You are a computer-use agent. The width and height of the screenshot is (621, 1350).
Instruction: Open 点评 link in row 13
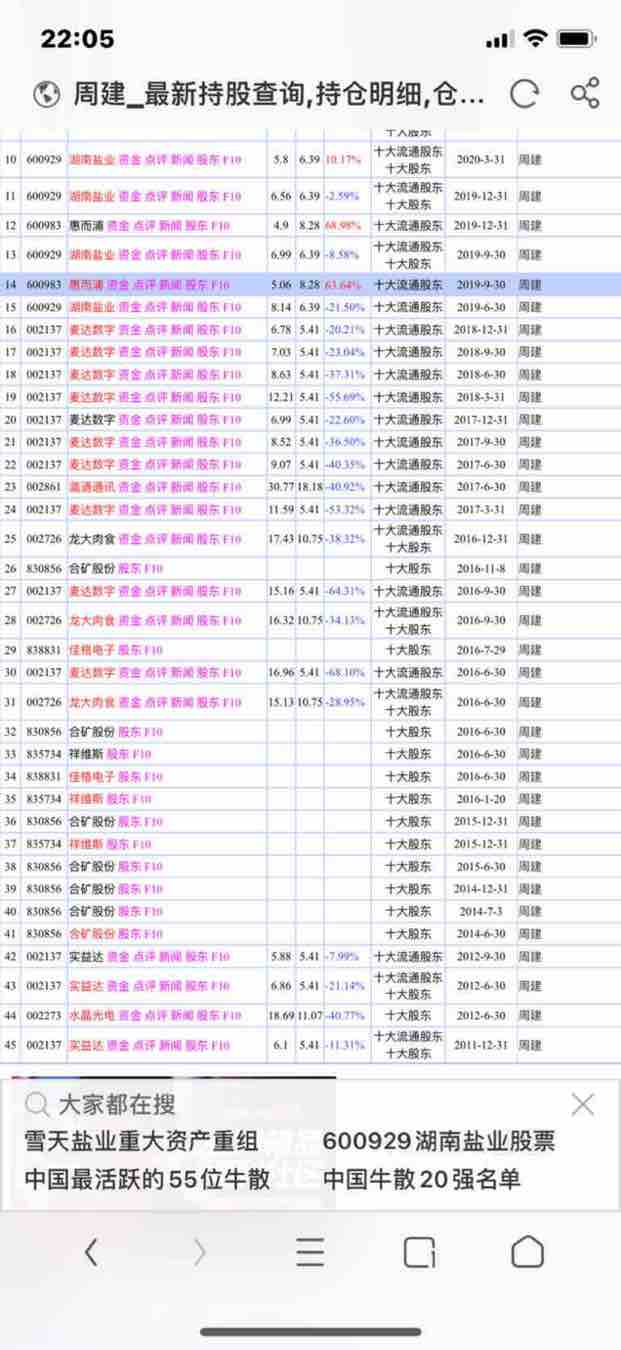156,255
